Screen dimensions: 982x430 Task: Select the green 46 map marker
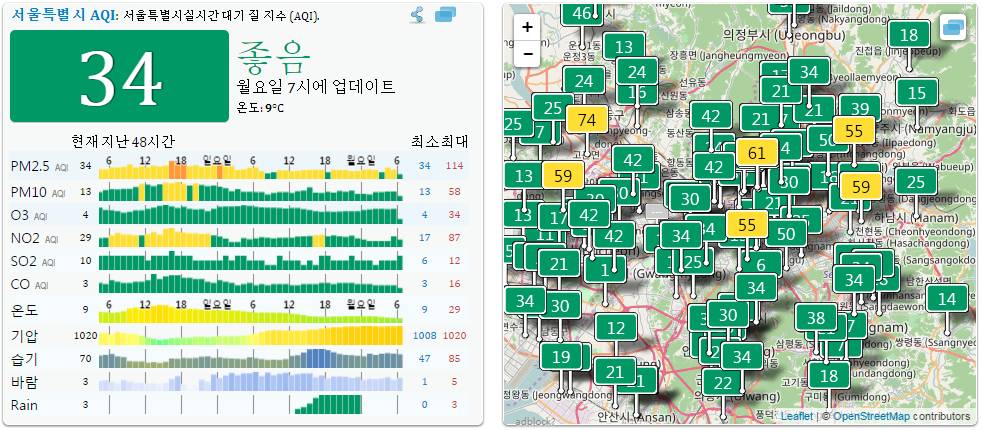pyautogui.click(x=582, y=13)
